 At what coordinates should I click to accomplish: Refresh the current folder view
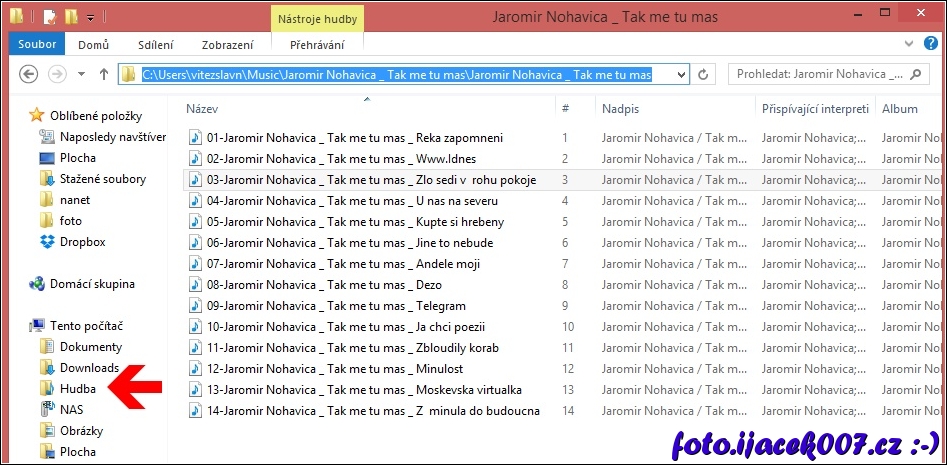[x=704, y=75]
